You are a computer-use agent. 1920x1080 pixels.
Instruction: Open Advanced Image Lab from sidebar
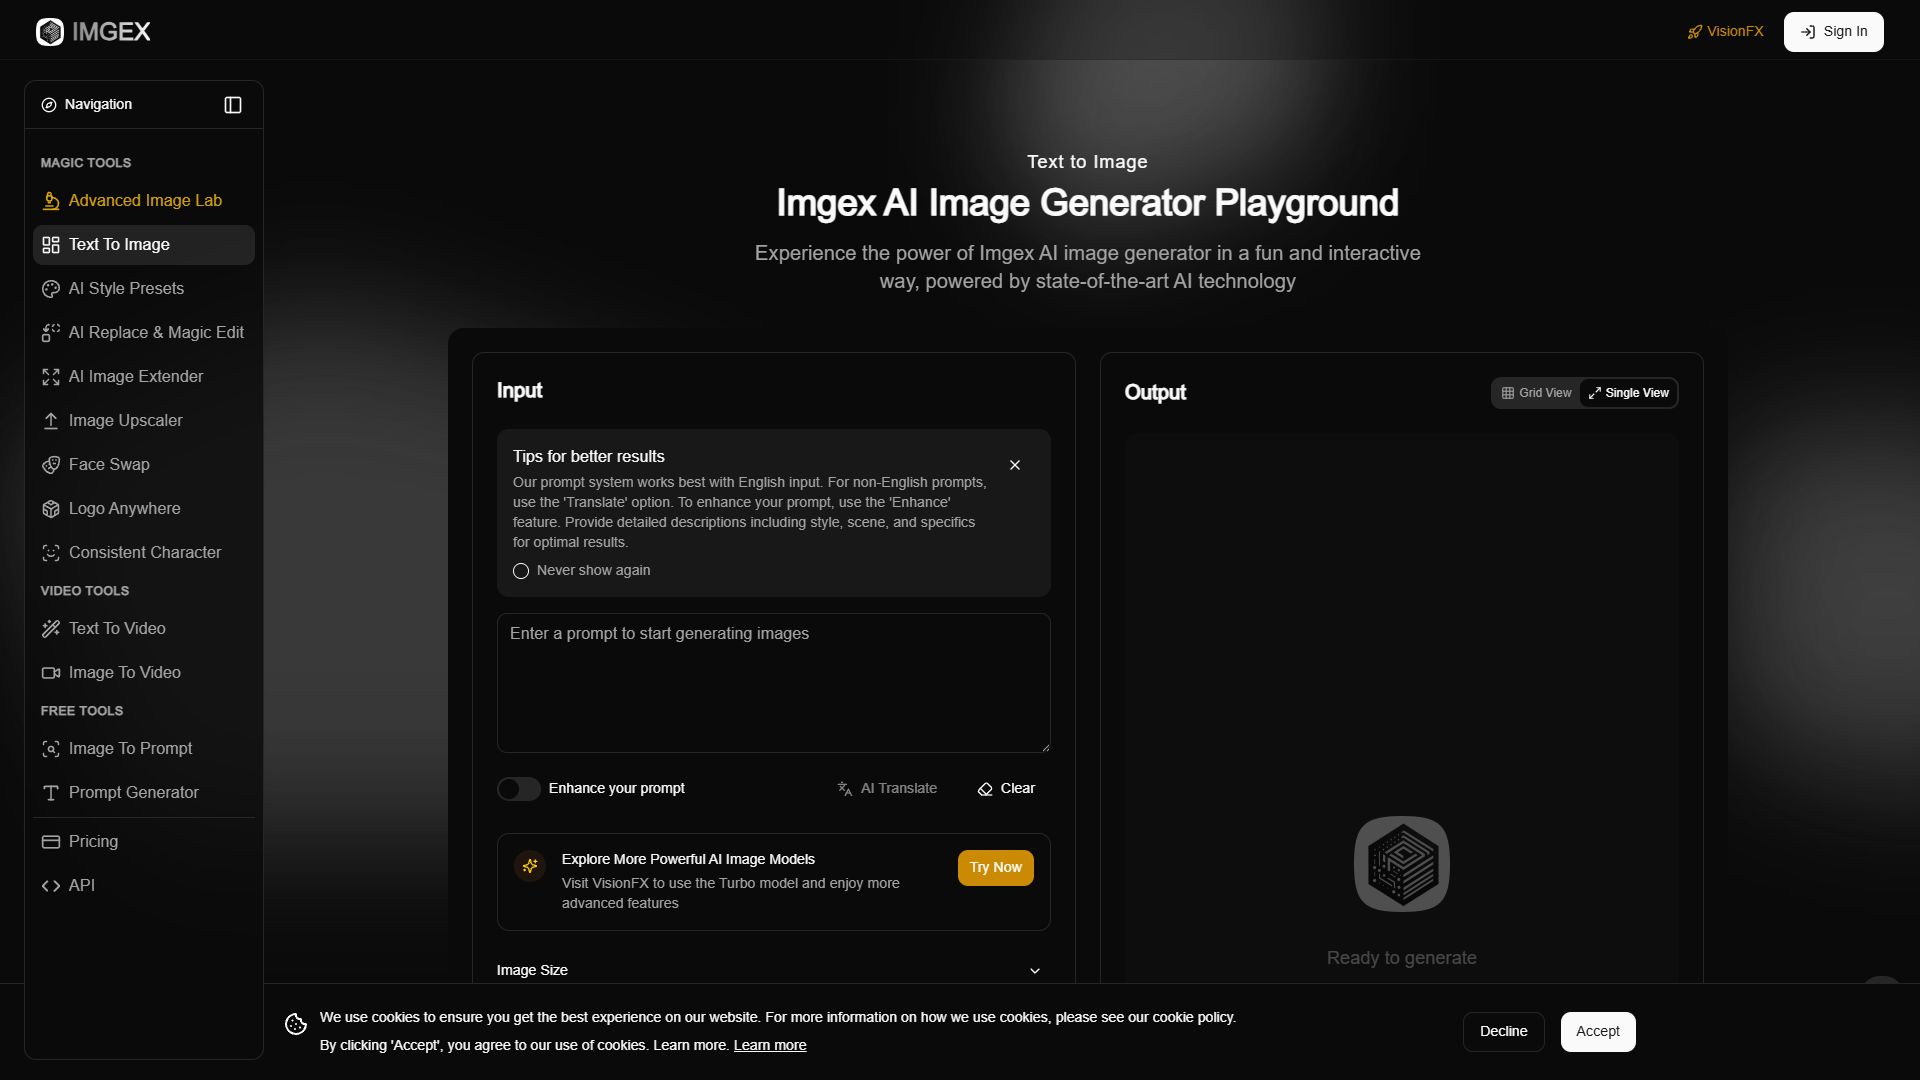[x=144, y=201]
